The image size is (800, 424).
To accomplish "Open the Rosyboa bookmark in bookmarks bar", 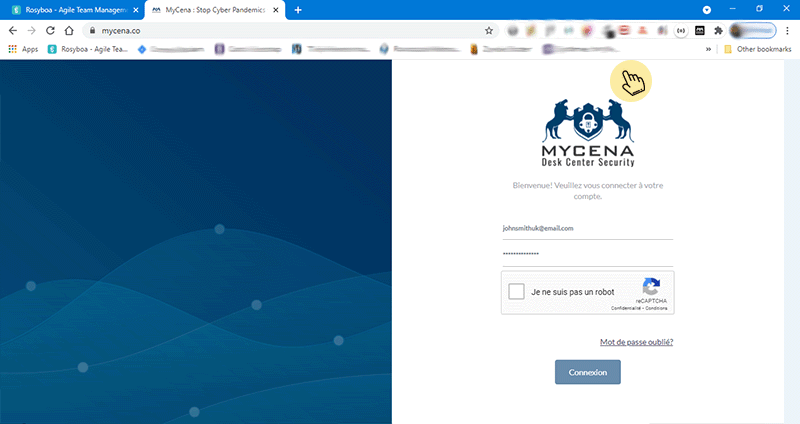I will tap(89, 48).
